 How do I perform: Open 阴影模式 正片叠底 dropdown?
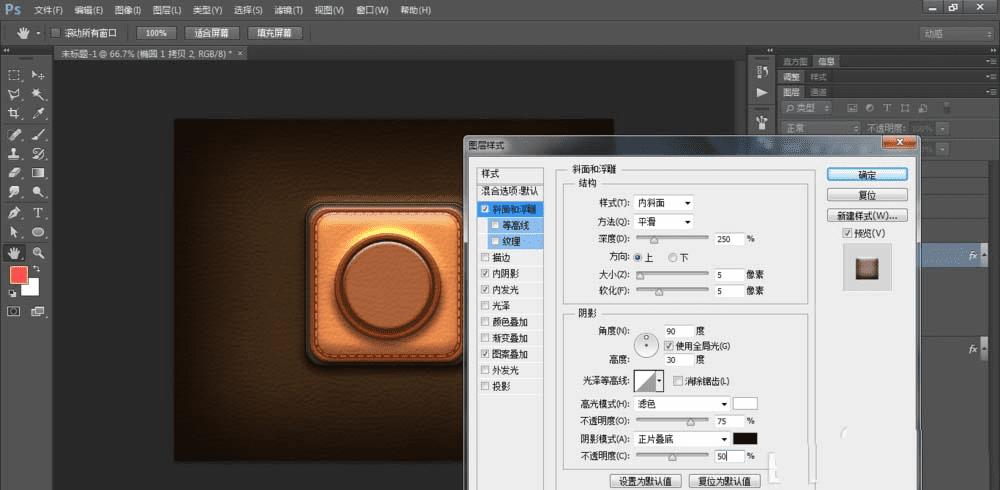(x=682, y=439)
